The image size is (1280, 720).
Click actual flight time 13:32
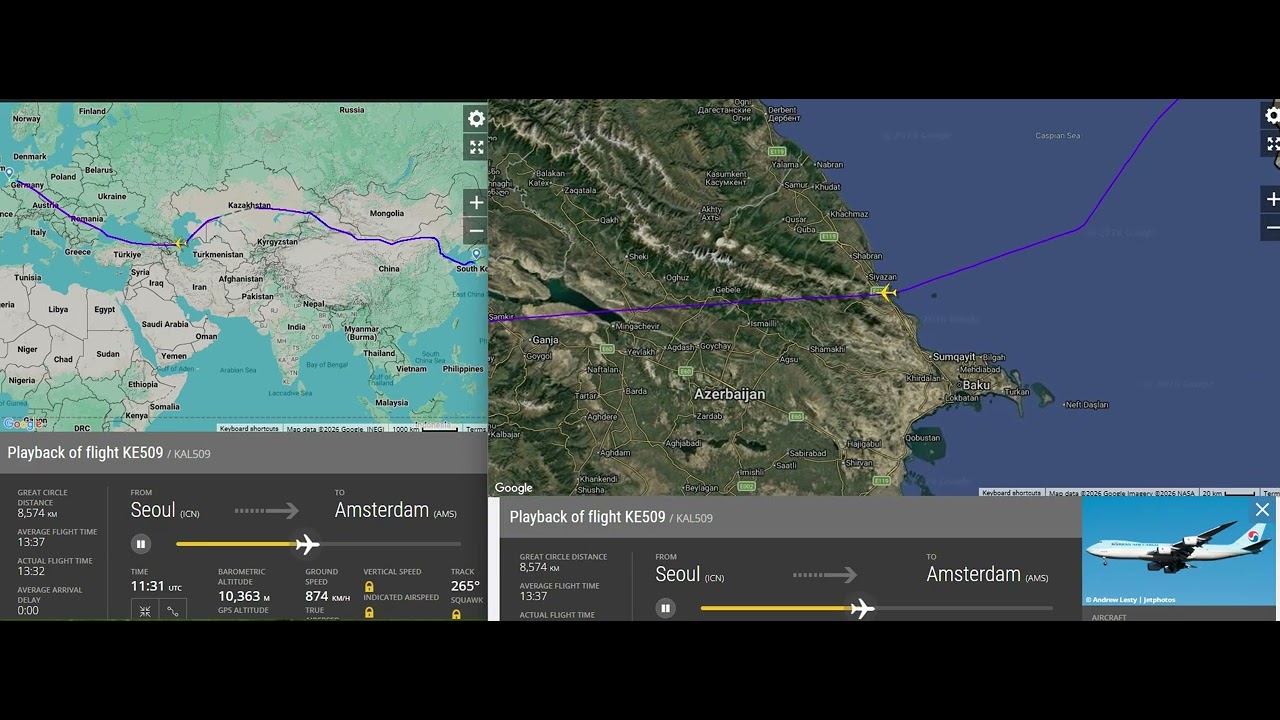(x=31, y=571)
